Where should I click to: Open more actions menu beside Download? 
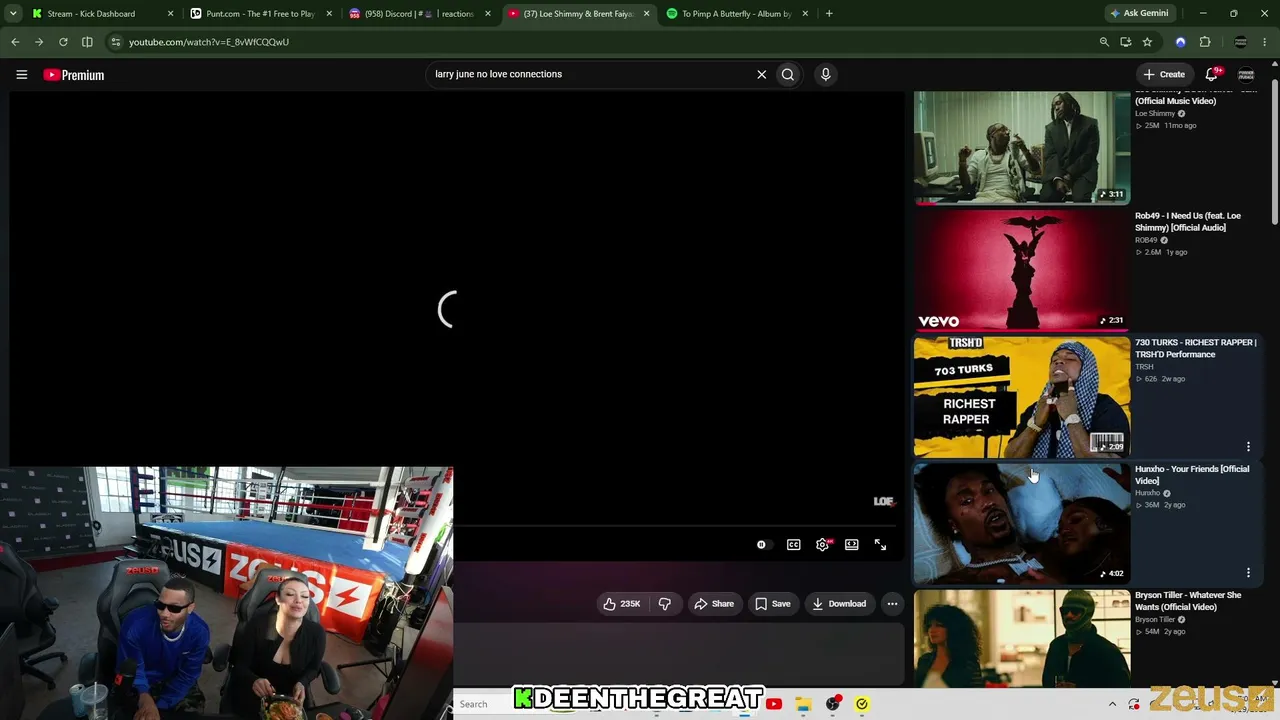tap(892, 604)
